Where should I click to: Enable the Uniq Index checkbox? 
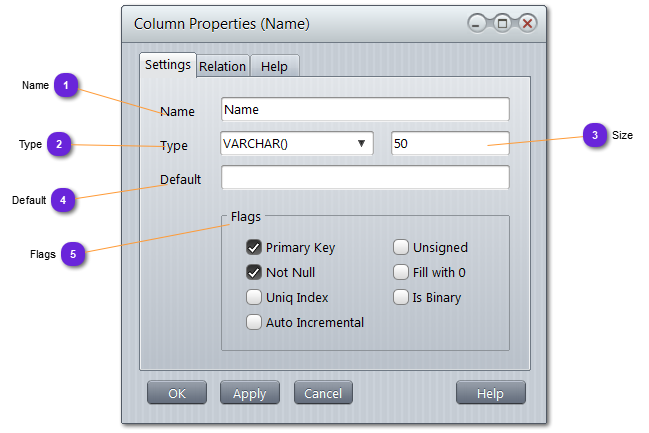coord(254,297)
